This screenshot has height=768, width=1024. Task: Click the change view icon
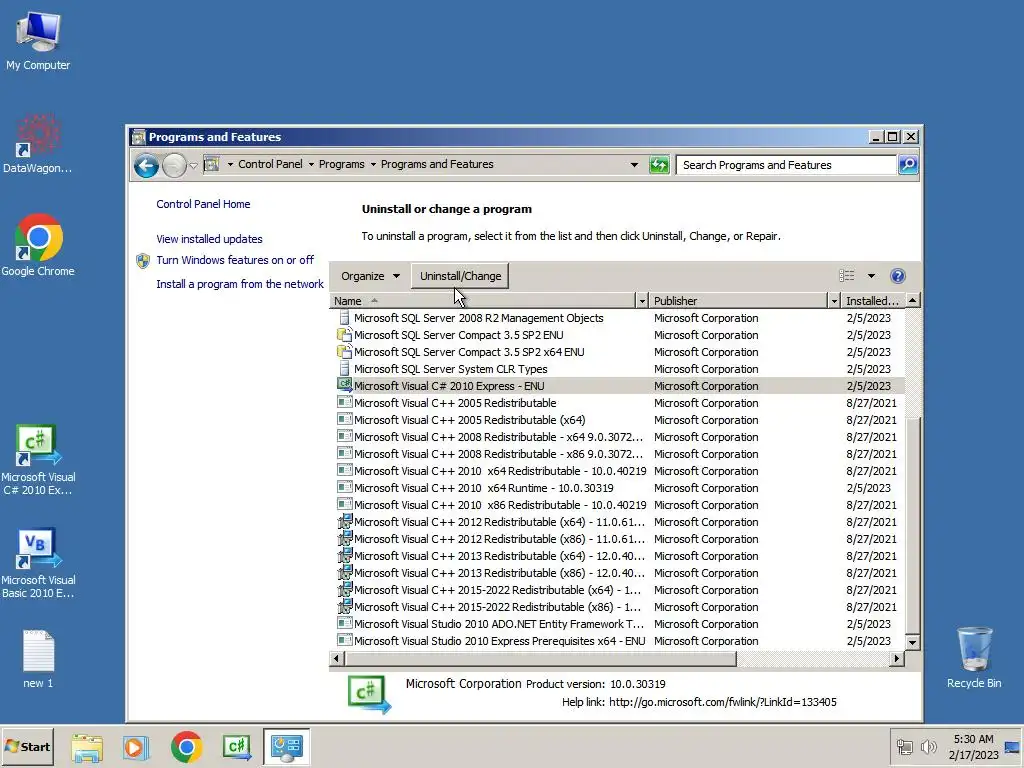click(x=847, y=276)
